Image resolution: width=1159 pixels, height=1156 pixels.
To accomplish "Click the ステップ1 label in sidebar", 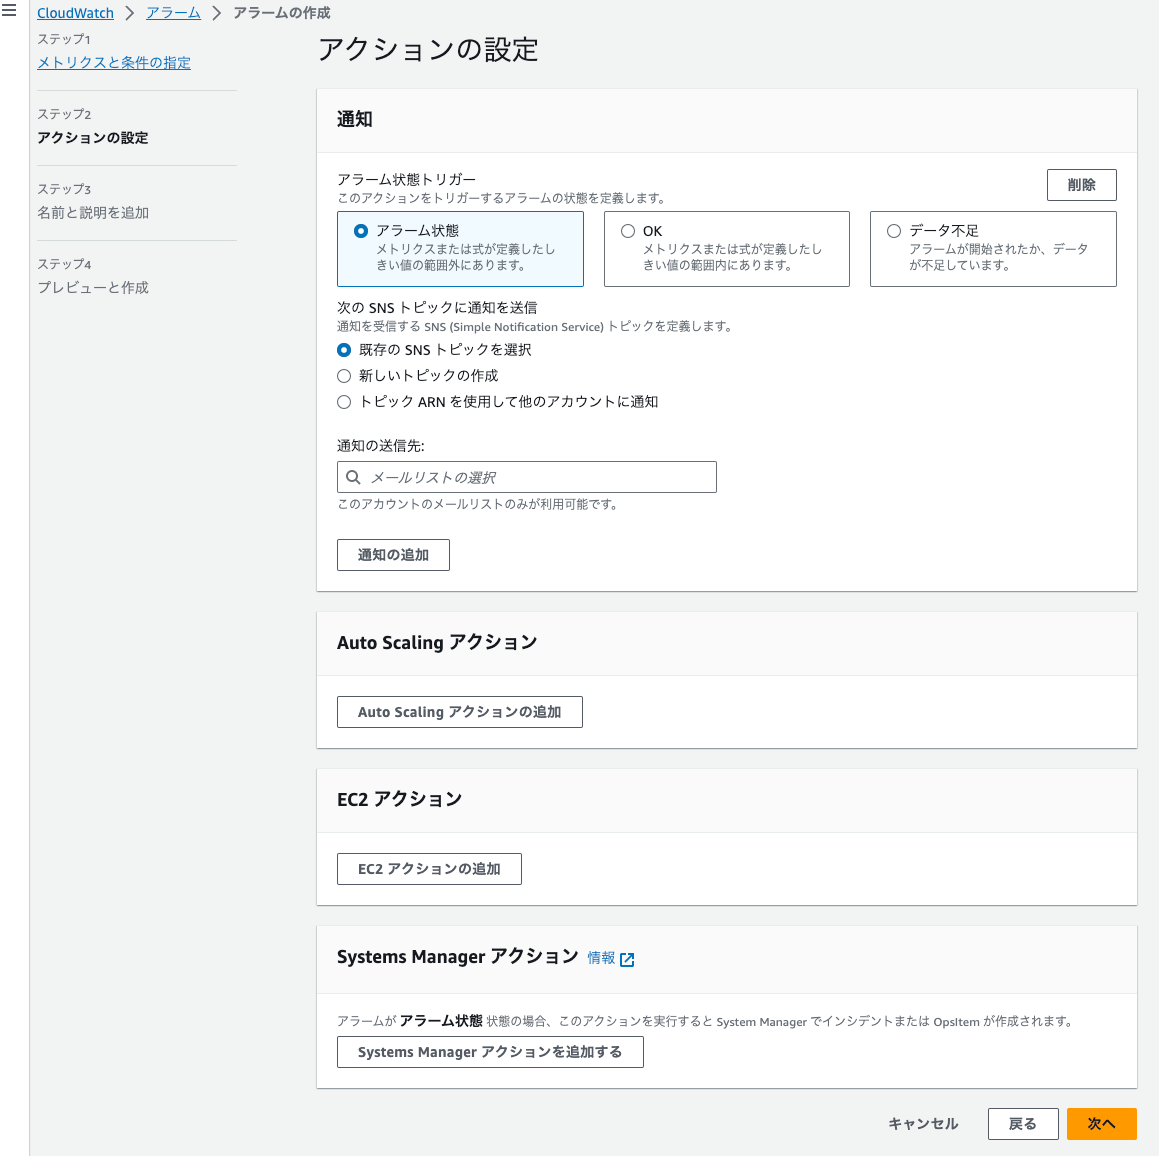I will click(x=64, y=39).
